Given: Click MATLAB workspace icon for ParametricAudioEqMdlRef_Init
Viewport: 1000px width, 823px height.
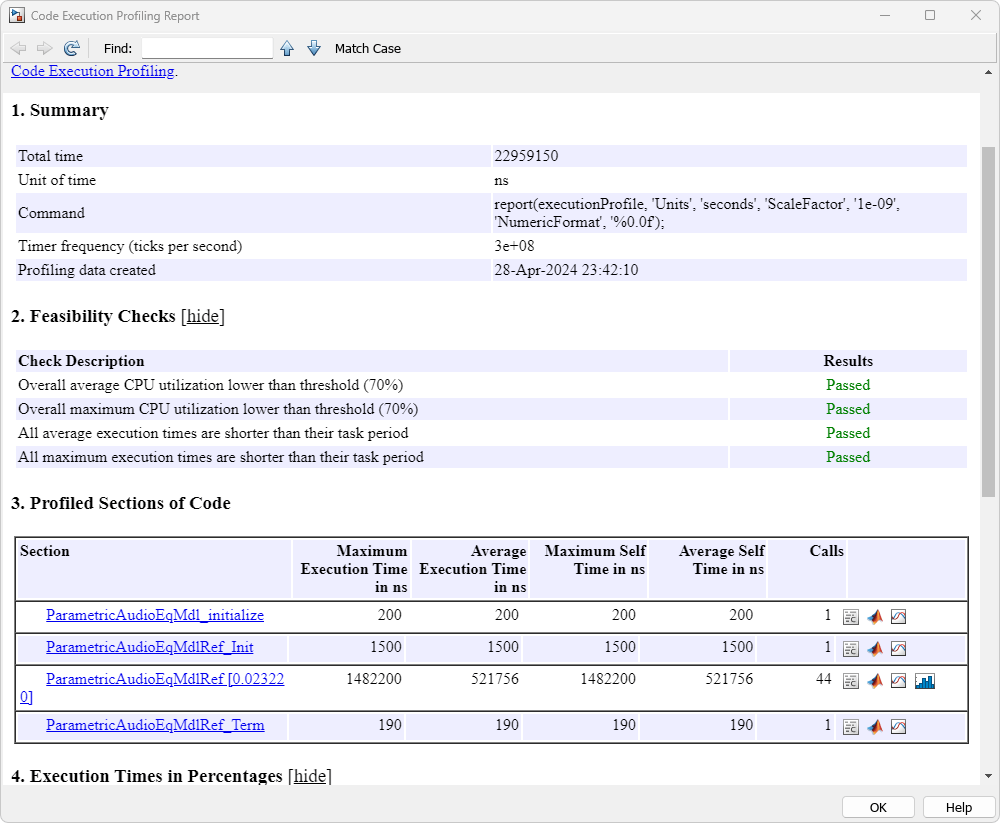Looking at the screenshot, I should [x=875, y=648].
